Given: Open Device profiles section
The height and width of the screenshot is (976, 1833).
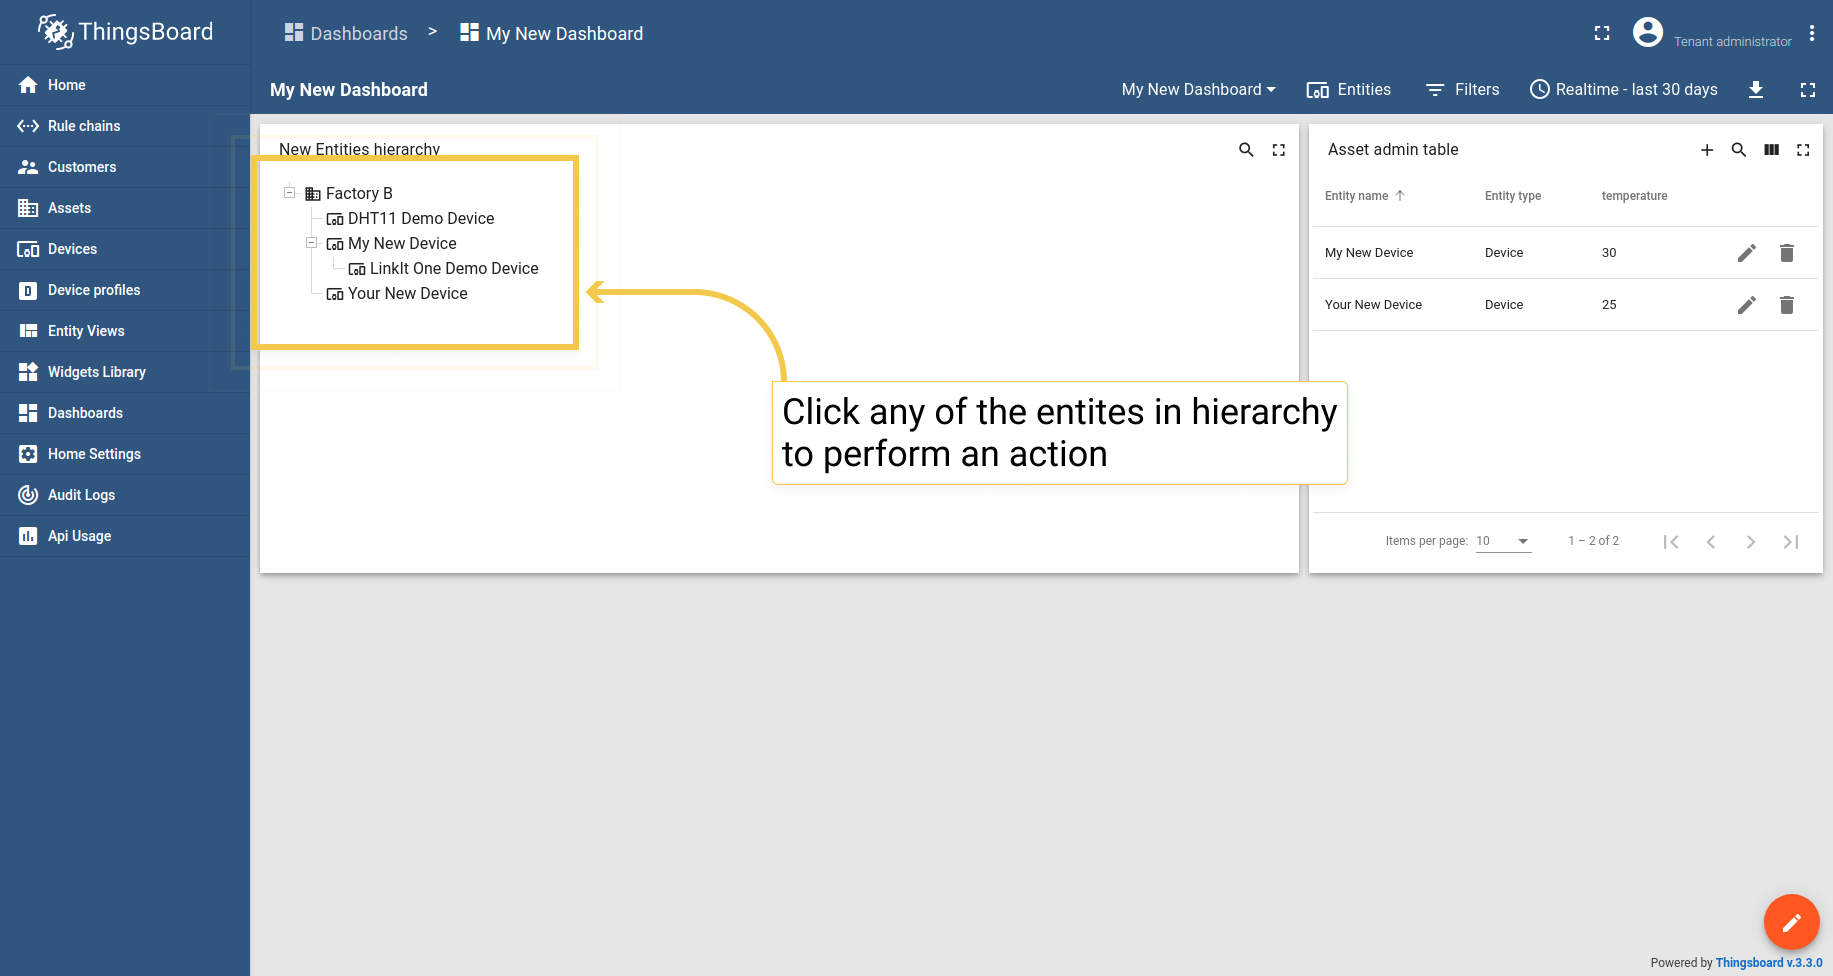Looking at the screenshot, I should pos(125,290).
